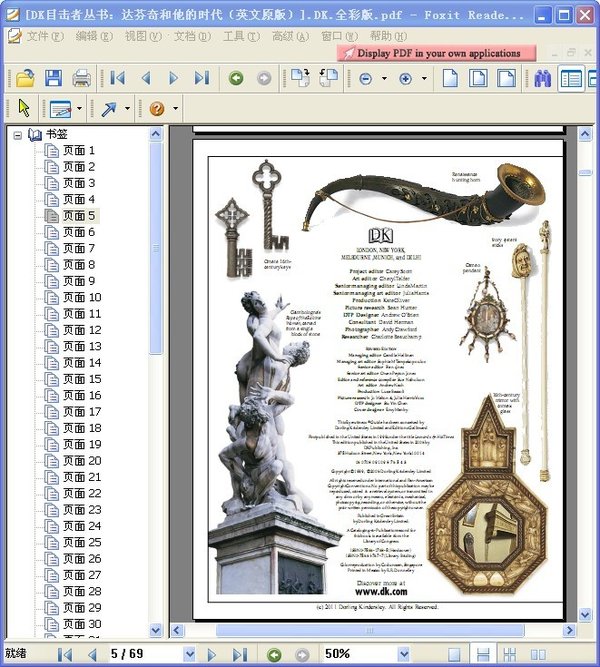Screen dimensions: 600x667
Task: Click Display PDF in your own applications banner
Action: [x=437, y=53]
